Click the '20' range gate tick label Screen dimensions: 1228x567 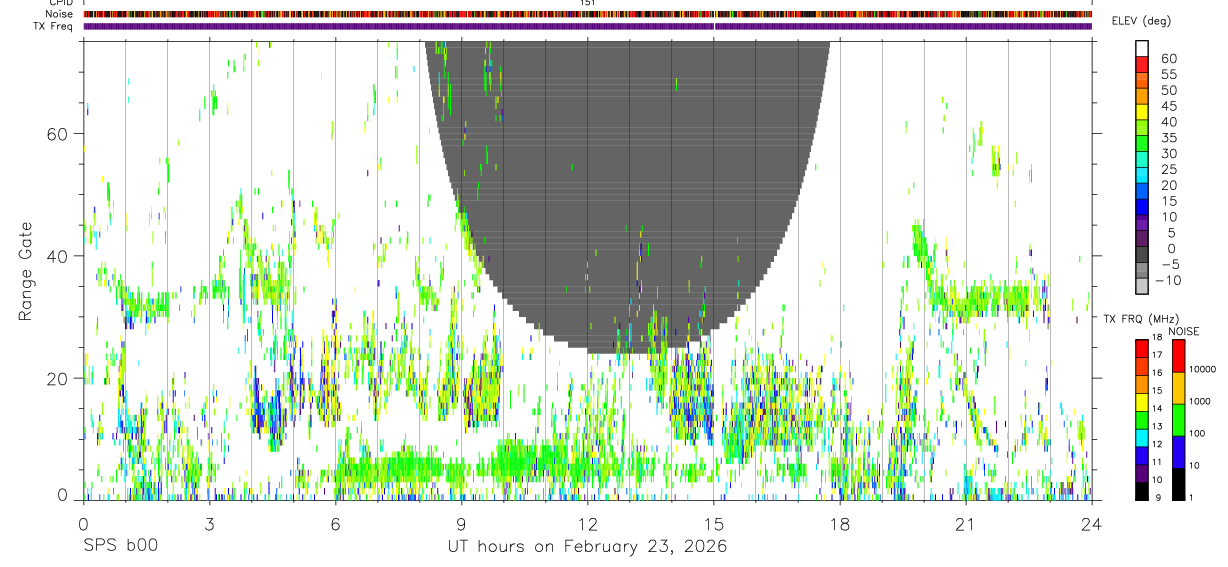coord(59,378)
